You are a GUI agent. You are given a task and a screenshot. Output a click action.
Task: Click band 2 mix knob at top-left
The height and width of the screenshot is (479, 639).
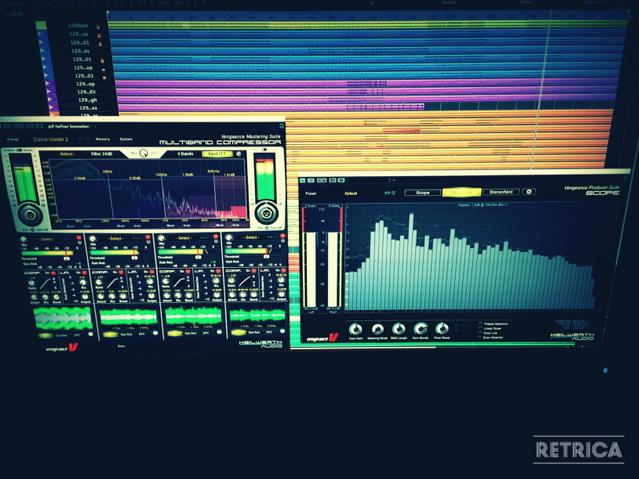[93, 239]
